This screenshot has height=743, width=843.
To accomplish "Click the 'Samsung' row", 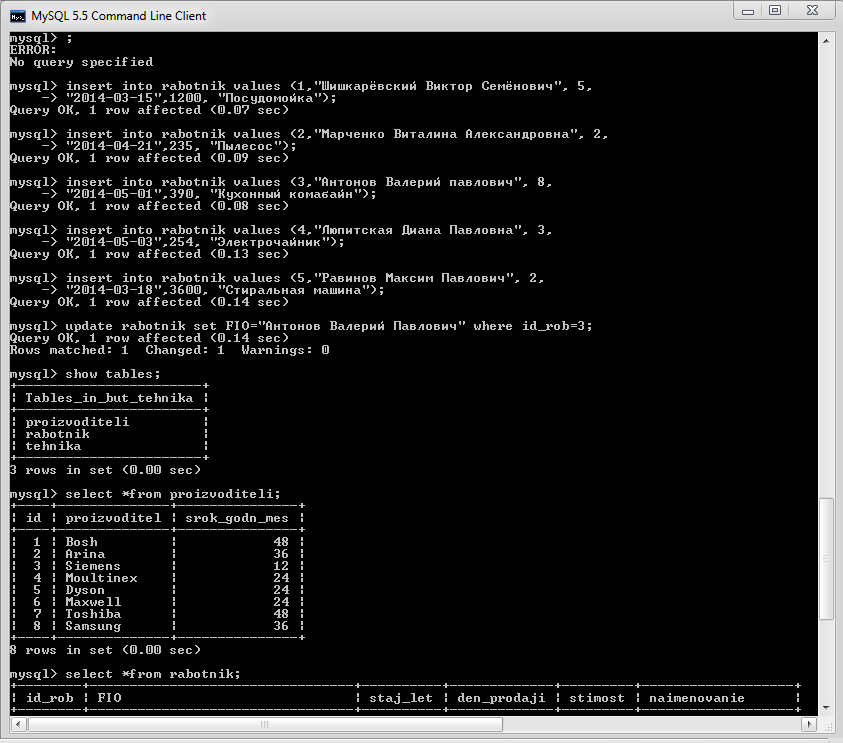I will click(x=158, y=626).
